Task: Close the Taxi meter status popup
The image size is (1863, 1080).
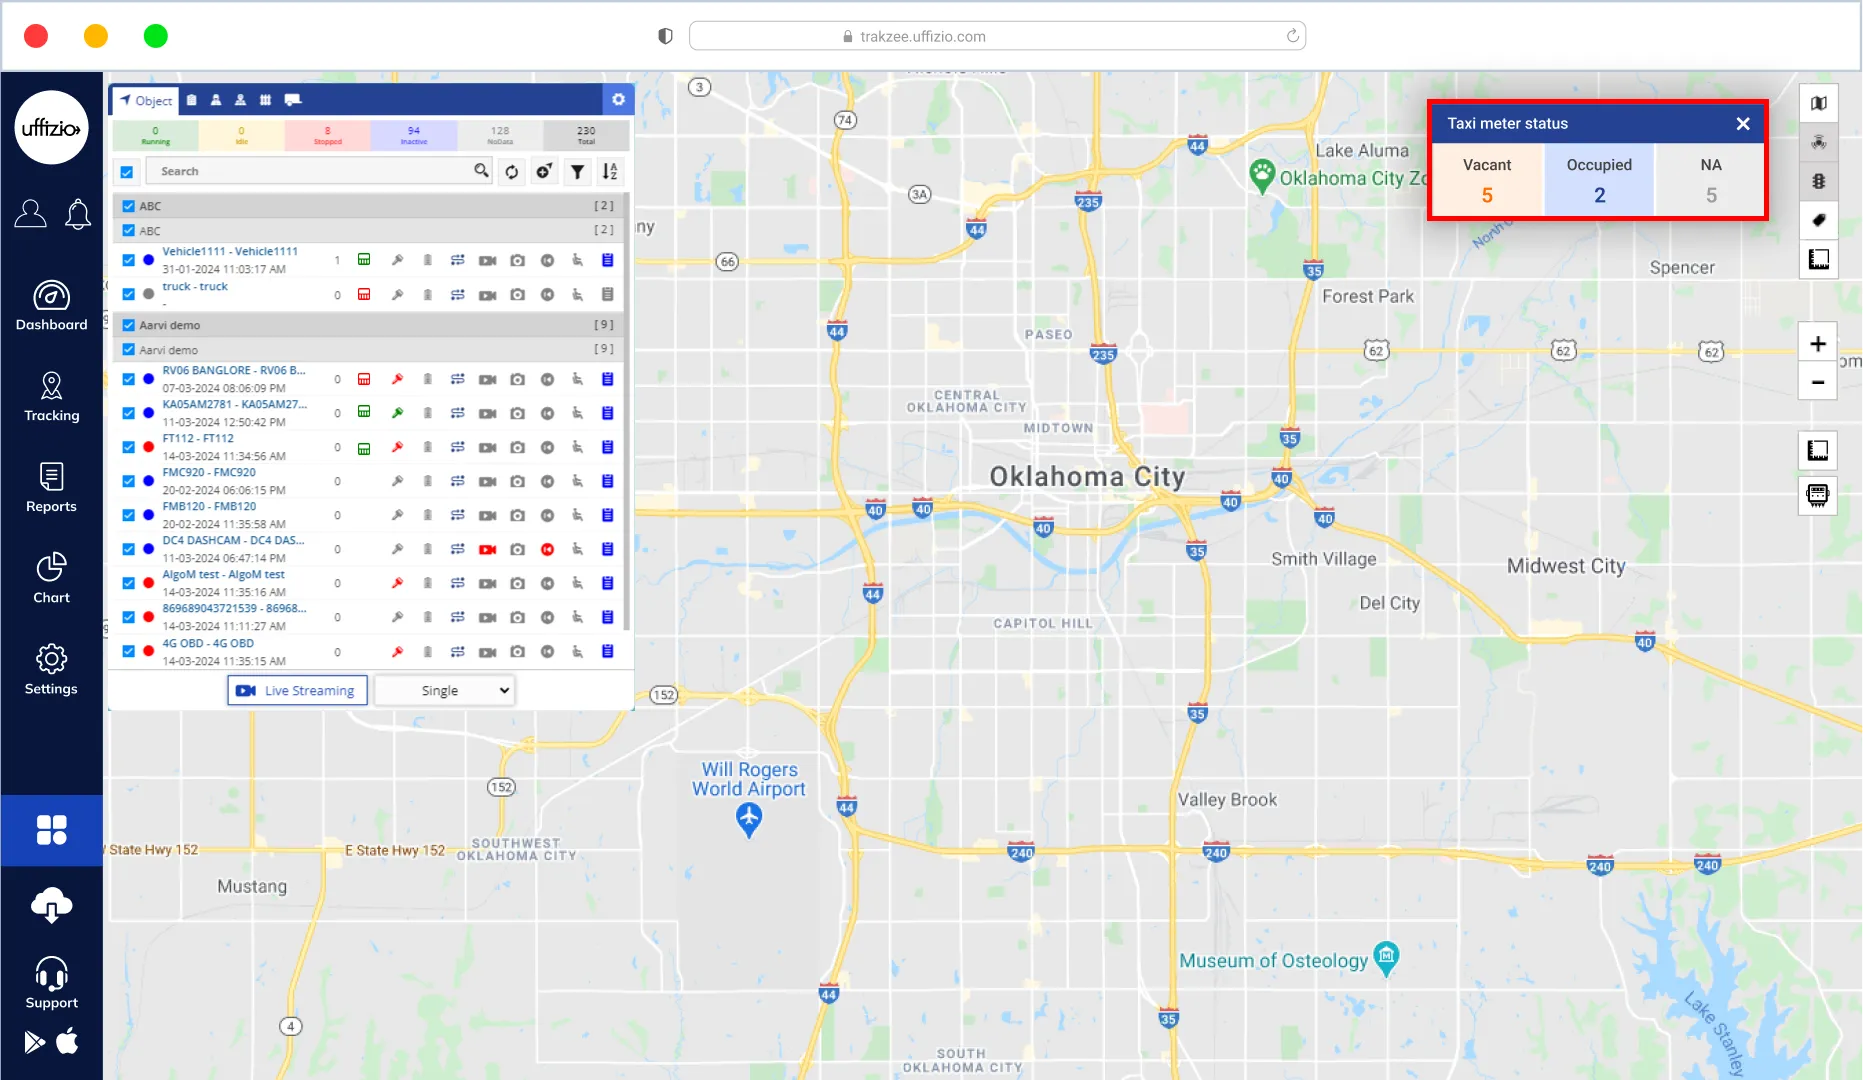Action: point(1742,124)
